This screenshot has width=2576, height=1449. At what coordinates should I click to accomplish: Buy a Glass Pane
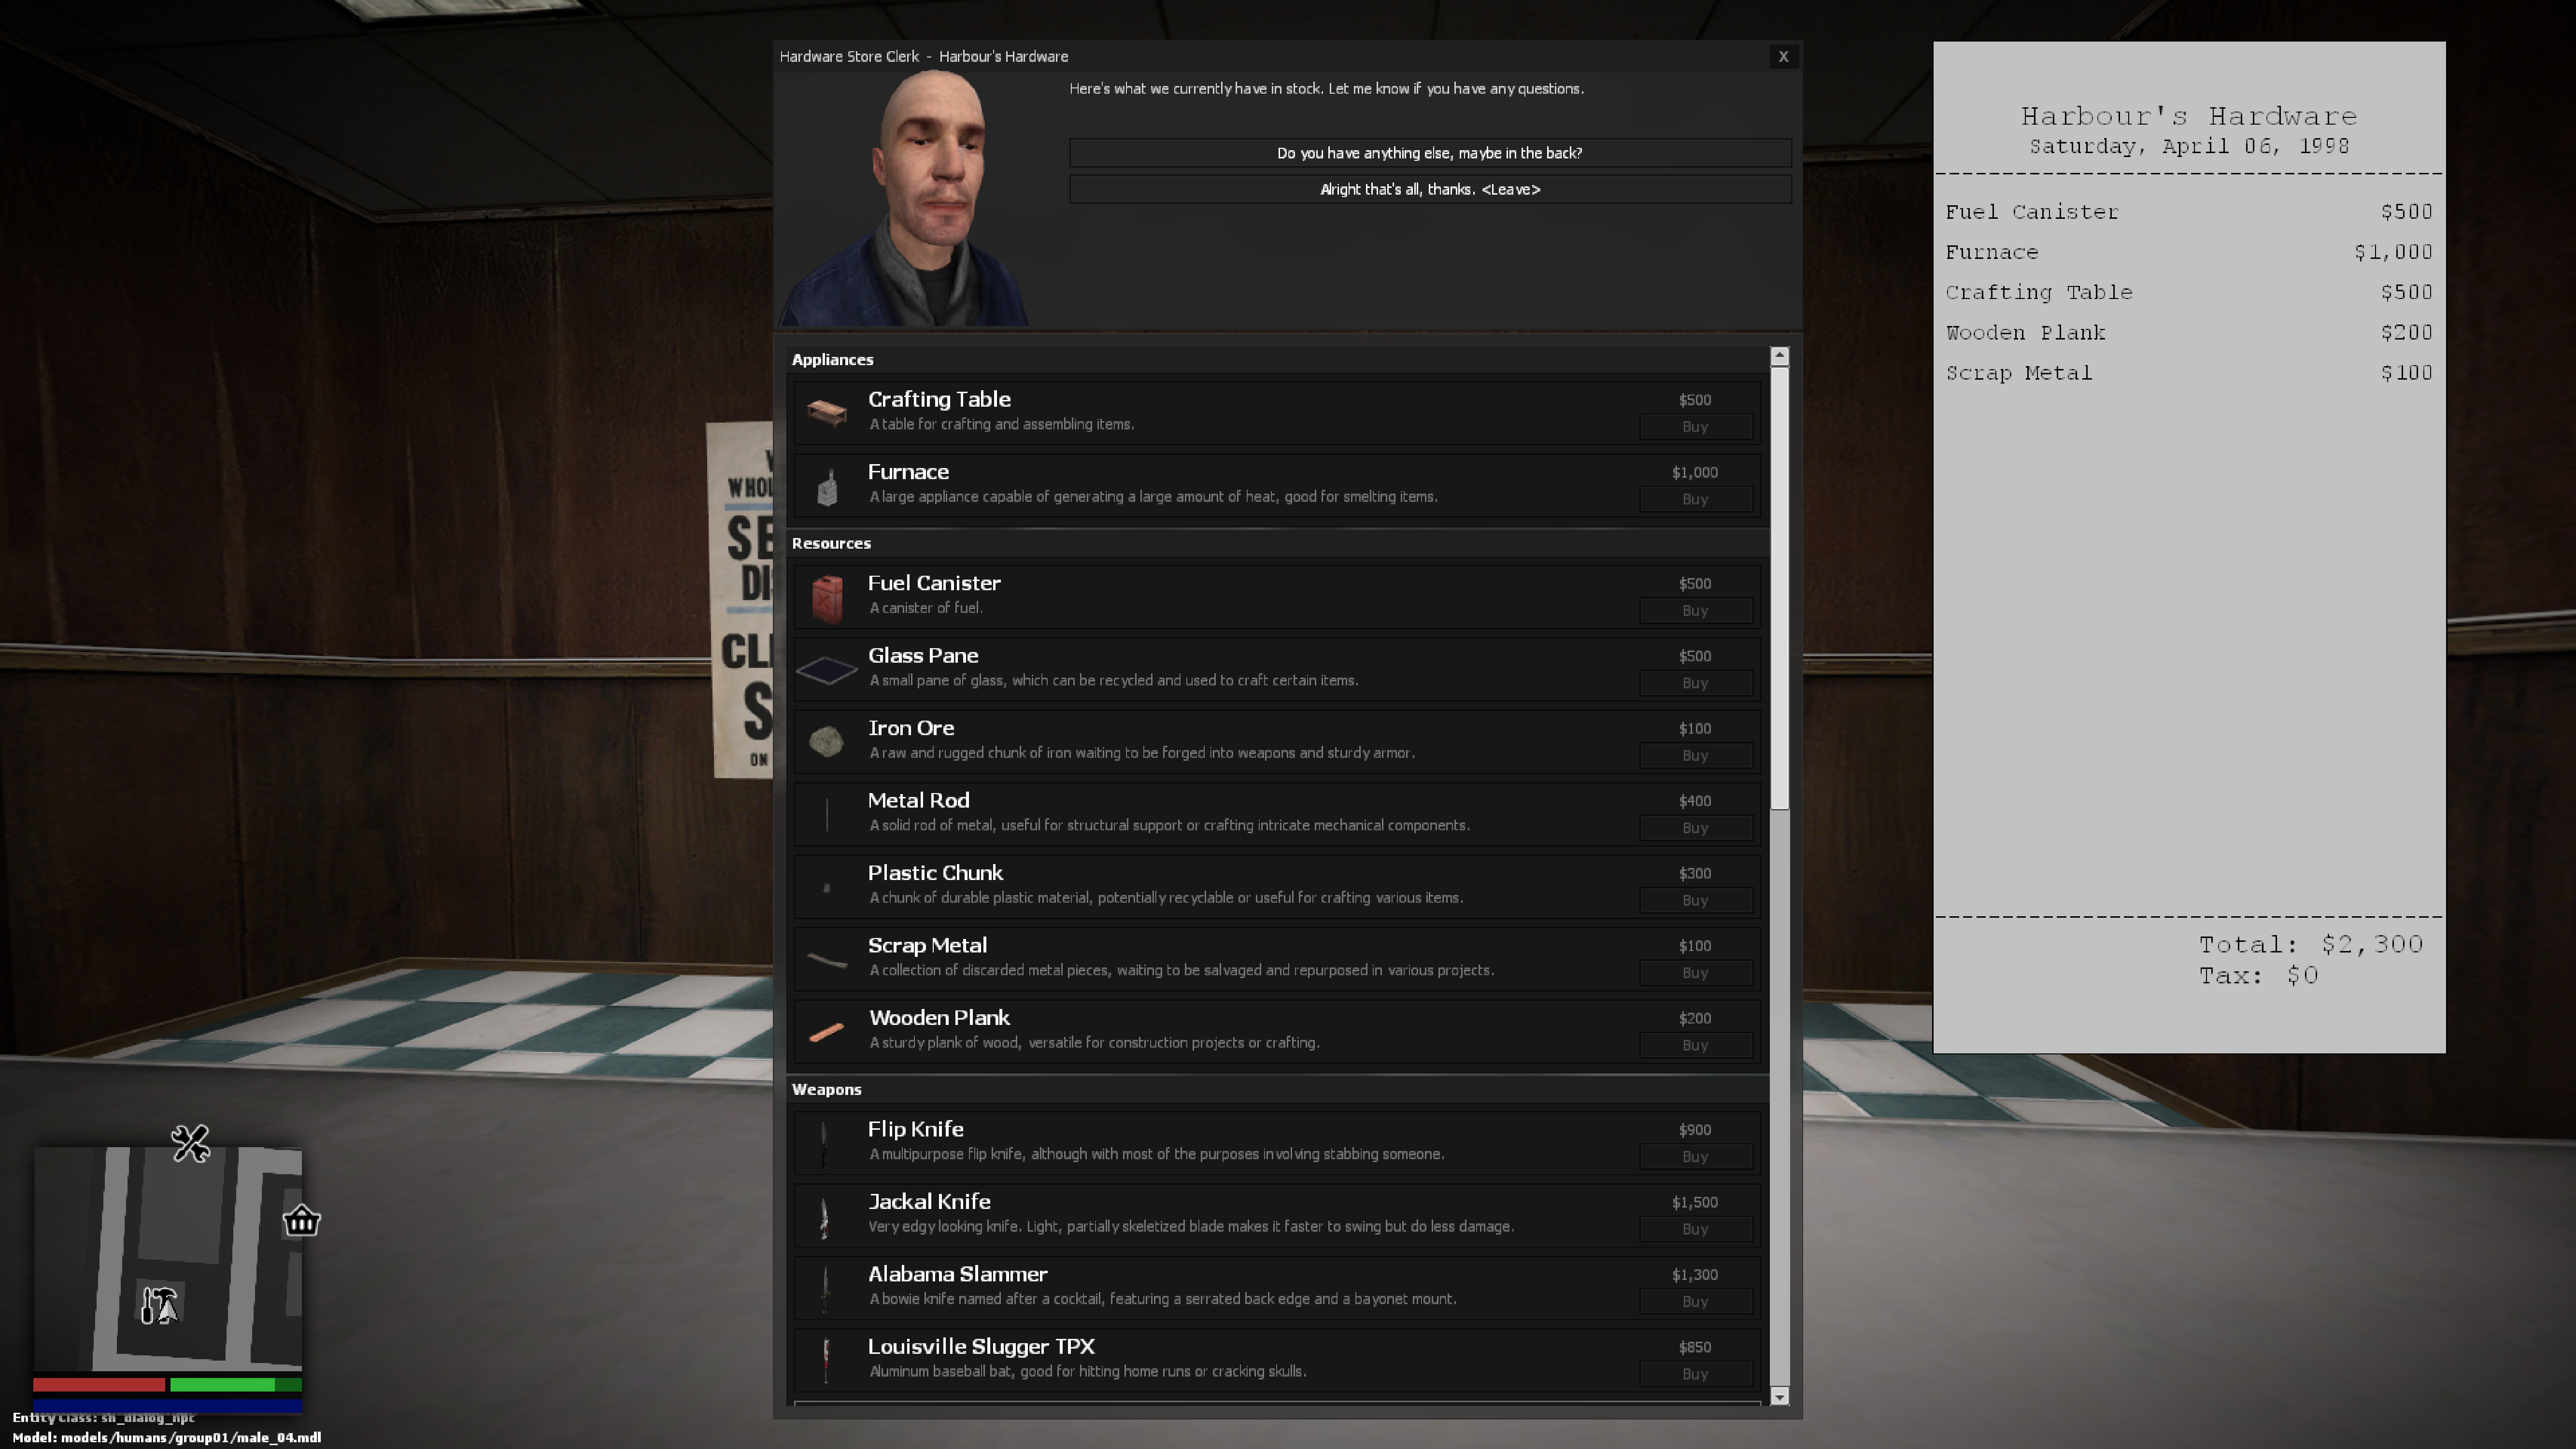tap(1695, 683)
